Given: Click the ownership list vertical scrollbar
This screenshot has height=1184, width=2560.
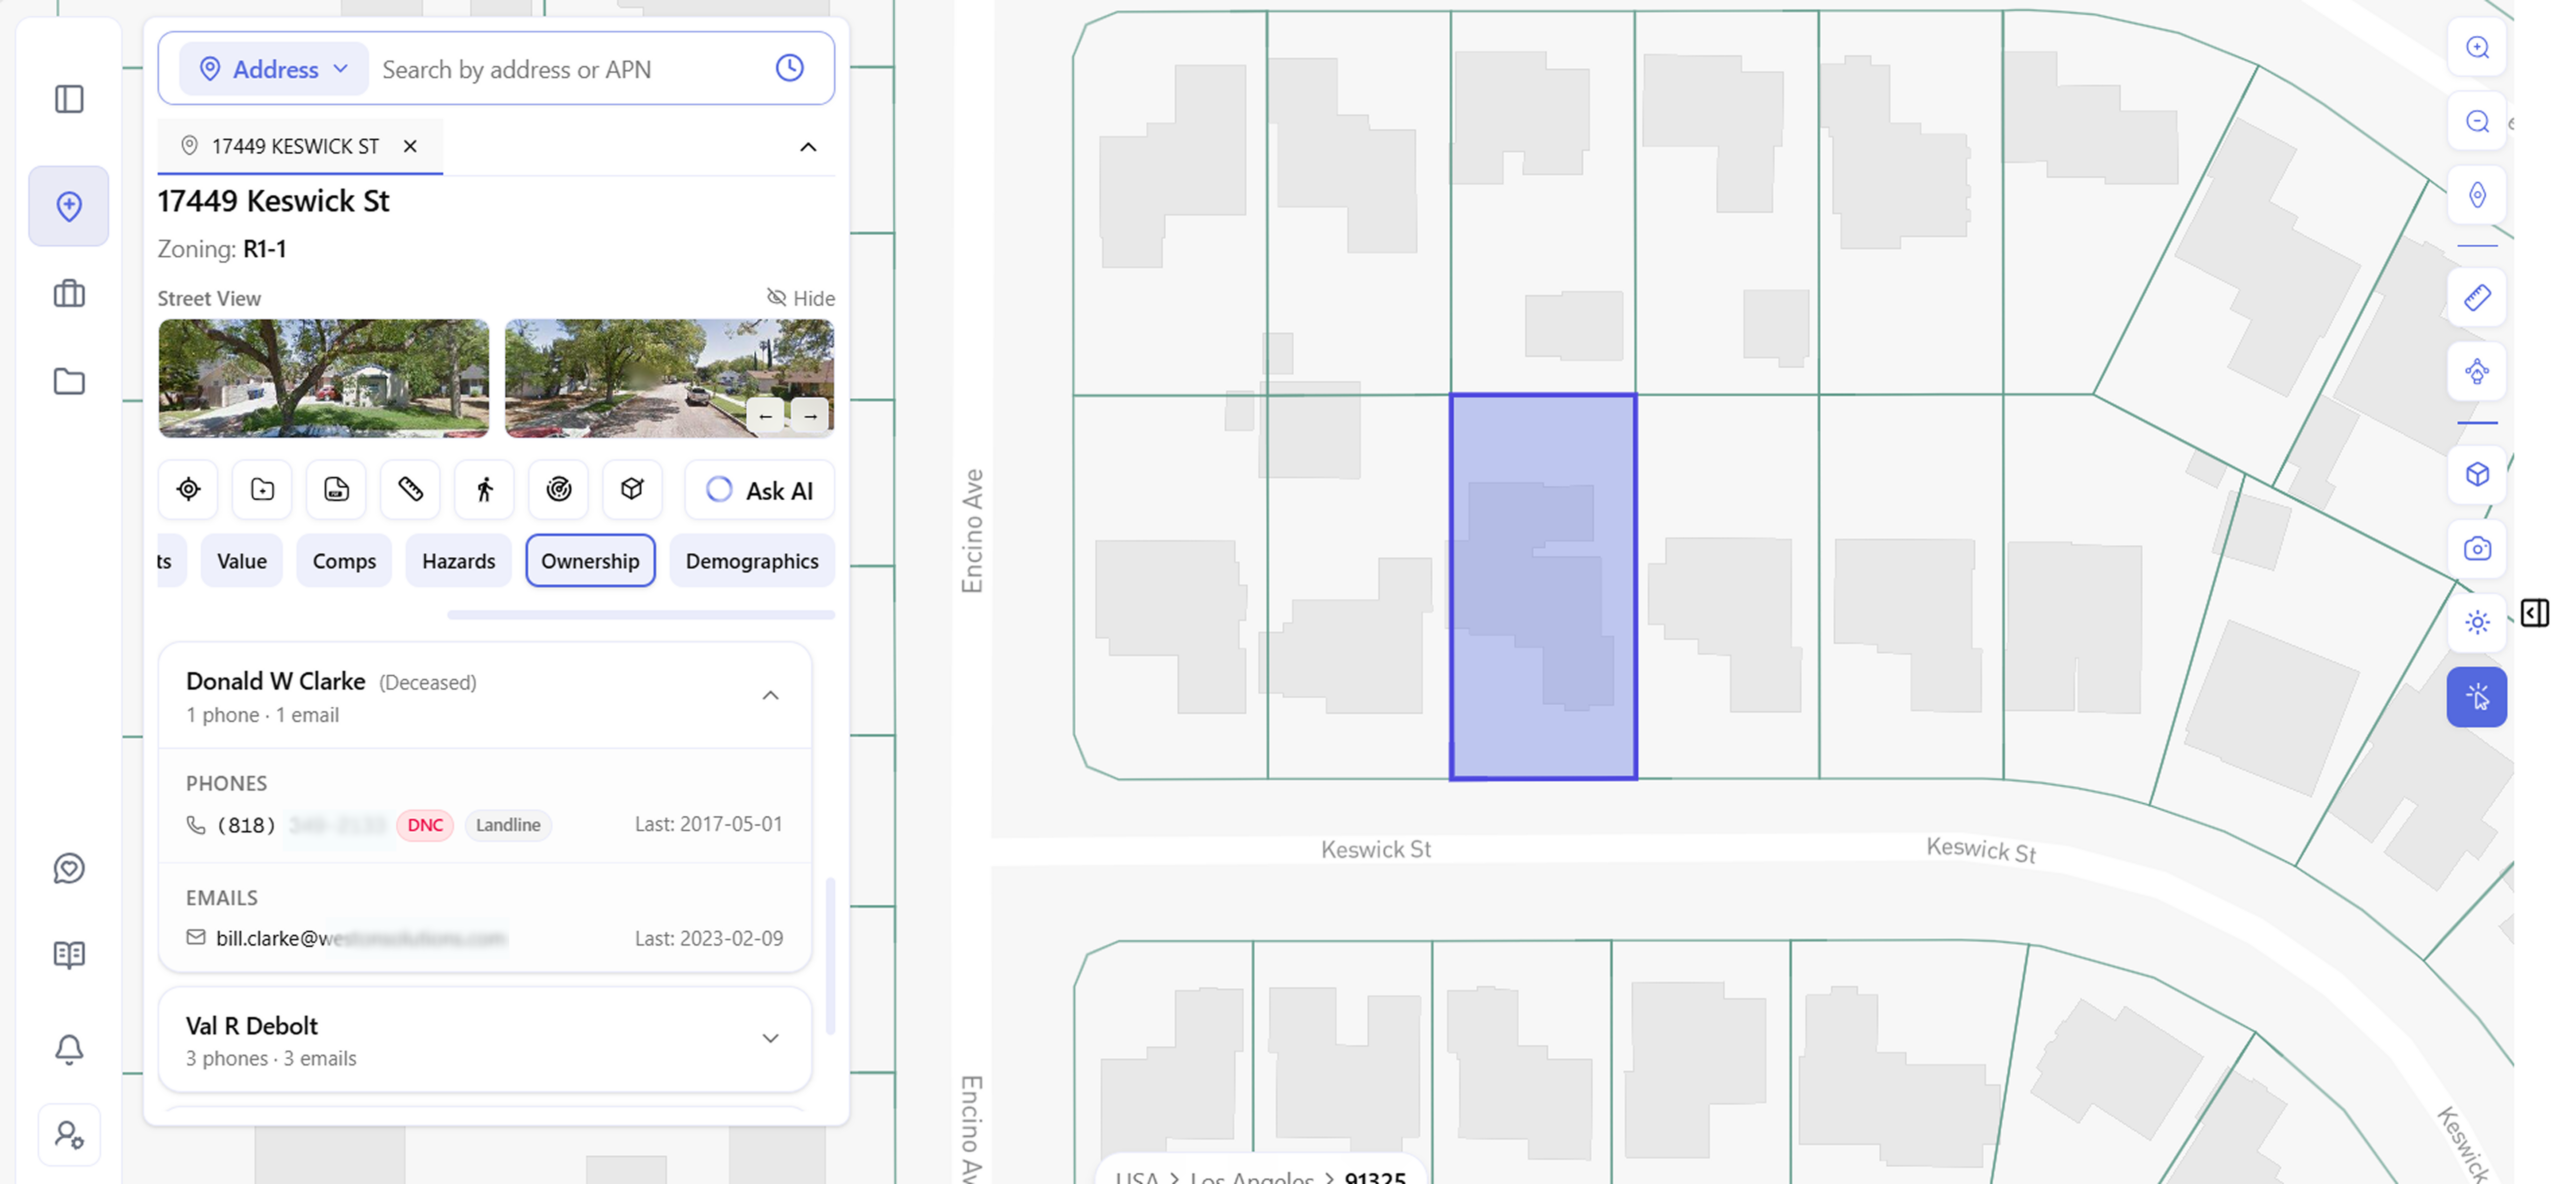Looking at the screenshot, I should point(829,955).
